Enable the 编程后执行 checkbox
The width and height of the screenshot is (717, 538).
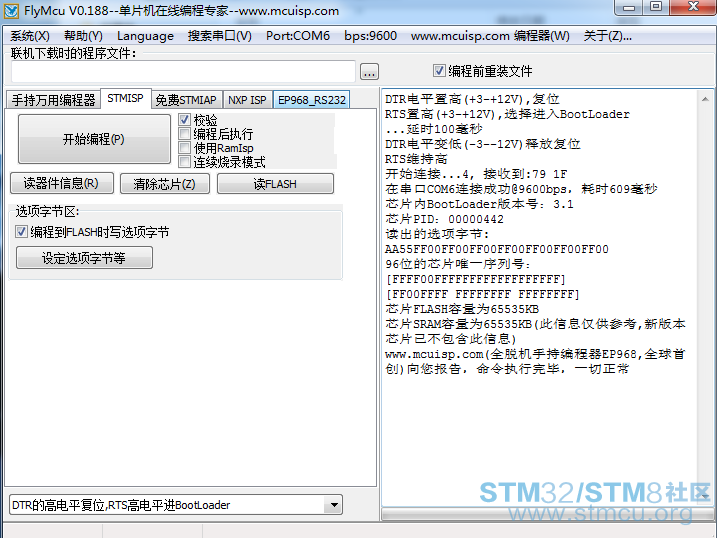tap(184, 134)
